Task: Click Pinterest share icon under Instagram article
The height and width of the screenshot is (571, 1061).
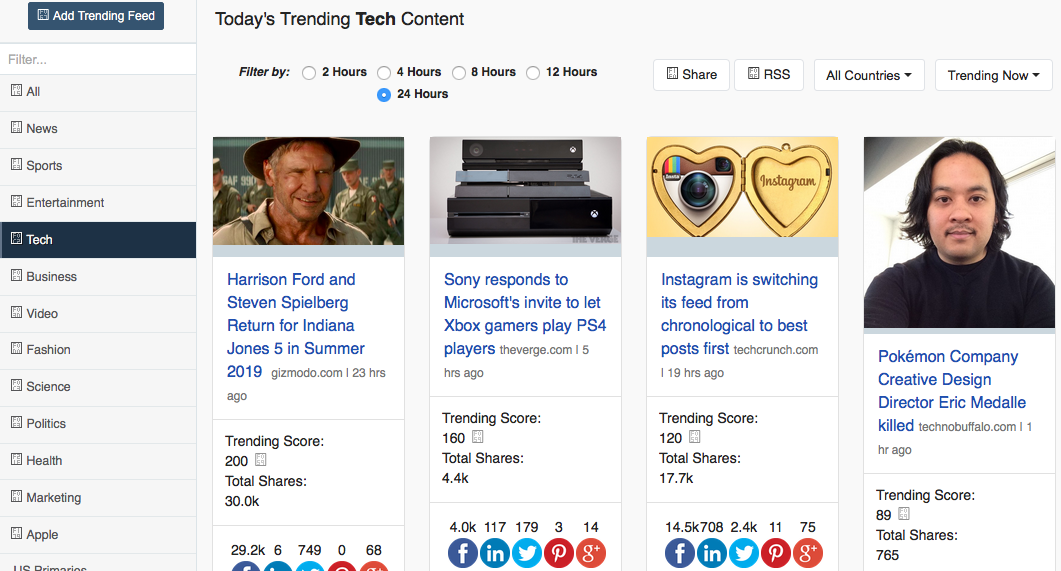Action: (775, 553)
